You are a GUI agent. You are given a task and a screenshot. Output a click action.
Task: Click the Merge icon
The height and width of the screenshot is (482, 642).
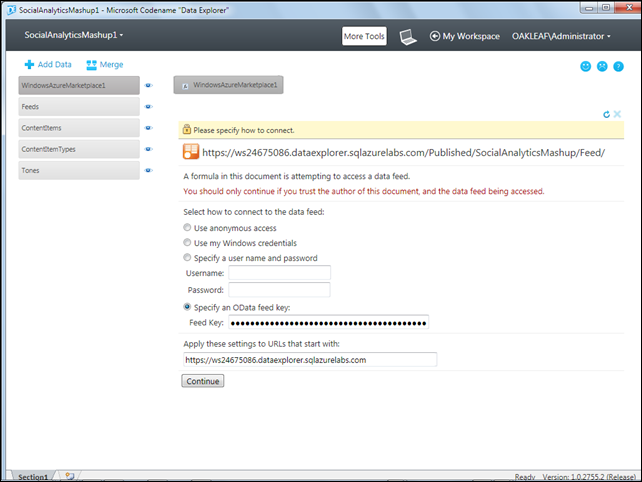pos(91,65)
